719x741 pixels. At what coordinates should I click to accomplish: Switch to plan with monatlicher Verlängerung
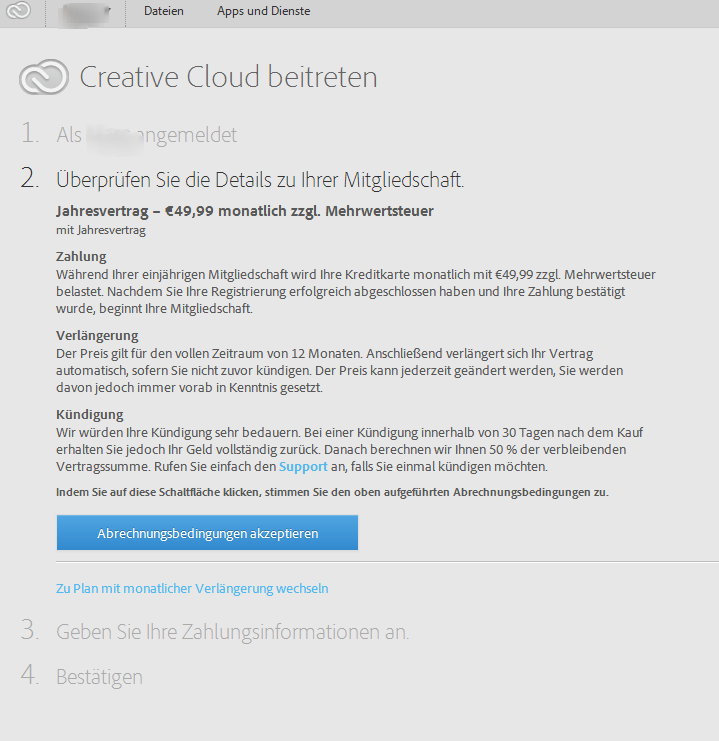coord(192,588)
